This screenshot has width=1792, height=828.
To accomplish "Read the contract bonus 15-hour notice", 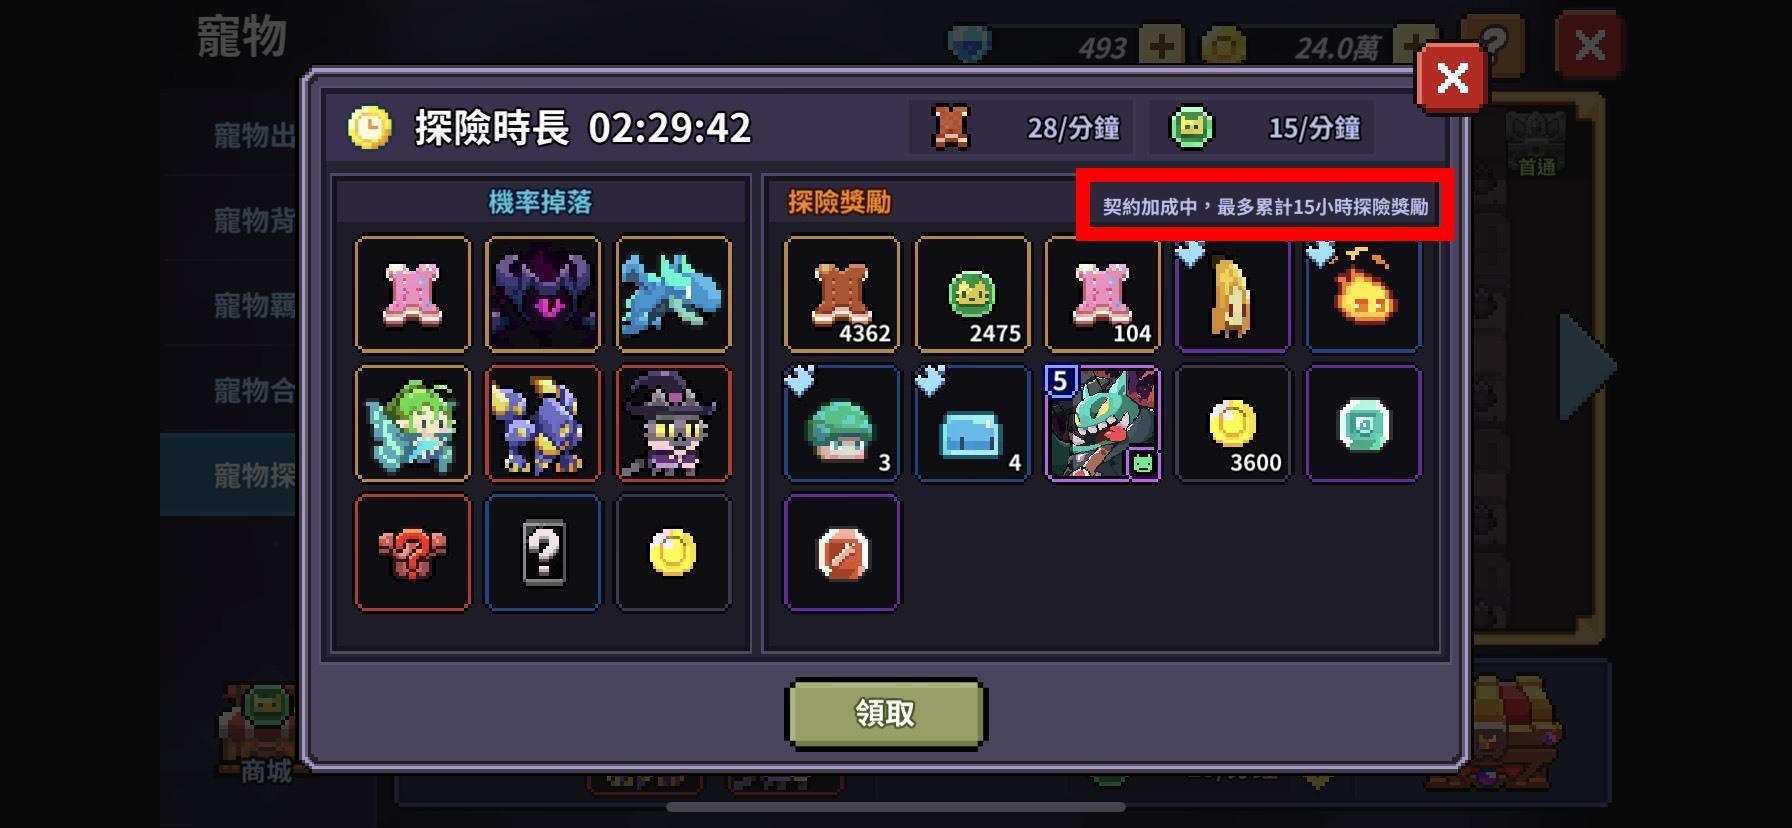I will tap(1265, 206).
